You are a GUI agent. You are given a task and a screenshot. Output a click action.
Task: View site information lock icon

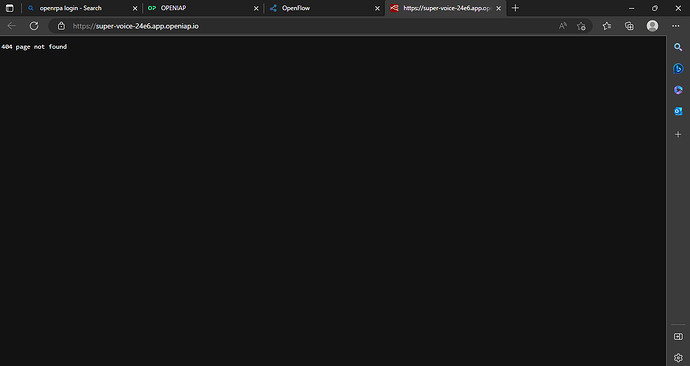(62, 26)
